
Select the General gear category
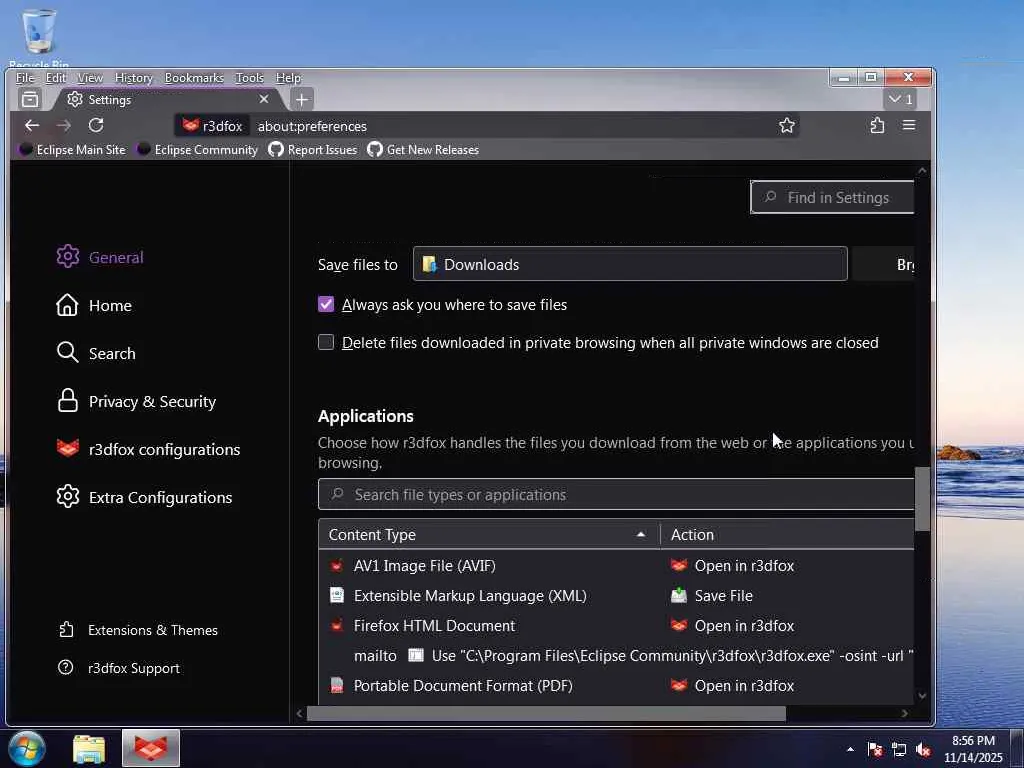pos(100,257)
